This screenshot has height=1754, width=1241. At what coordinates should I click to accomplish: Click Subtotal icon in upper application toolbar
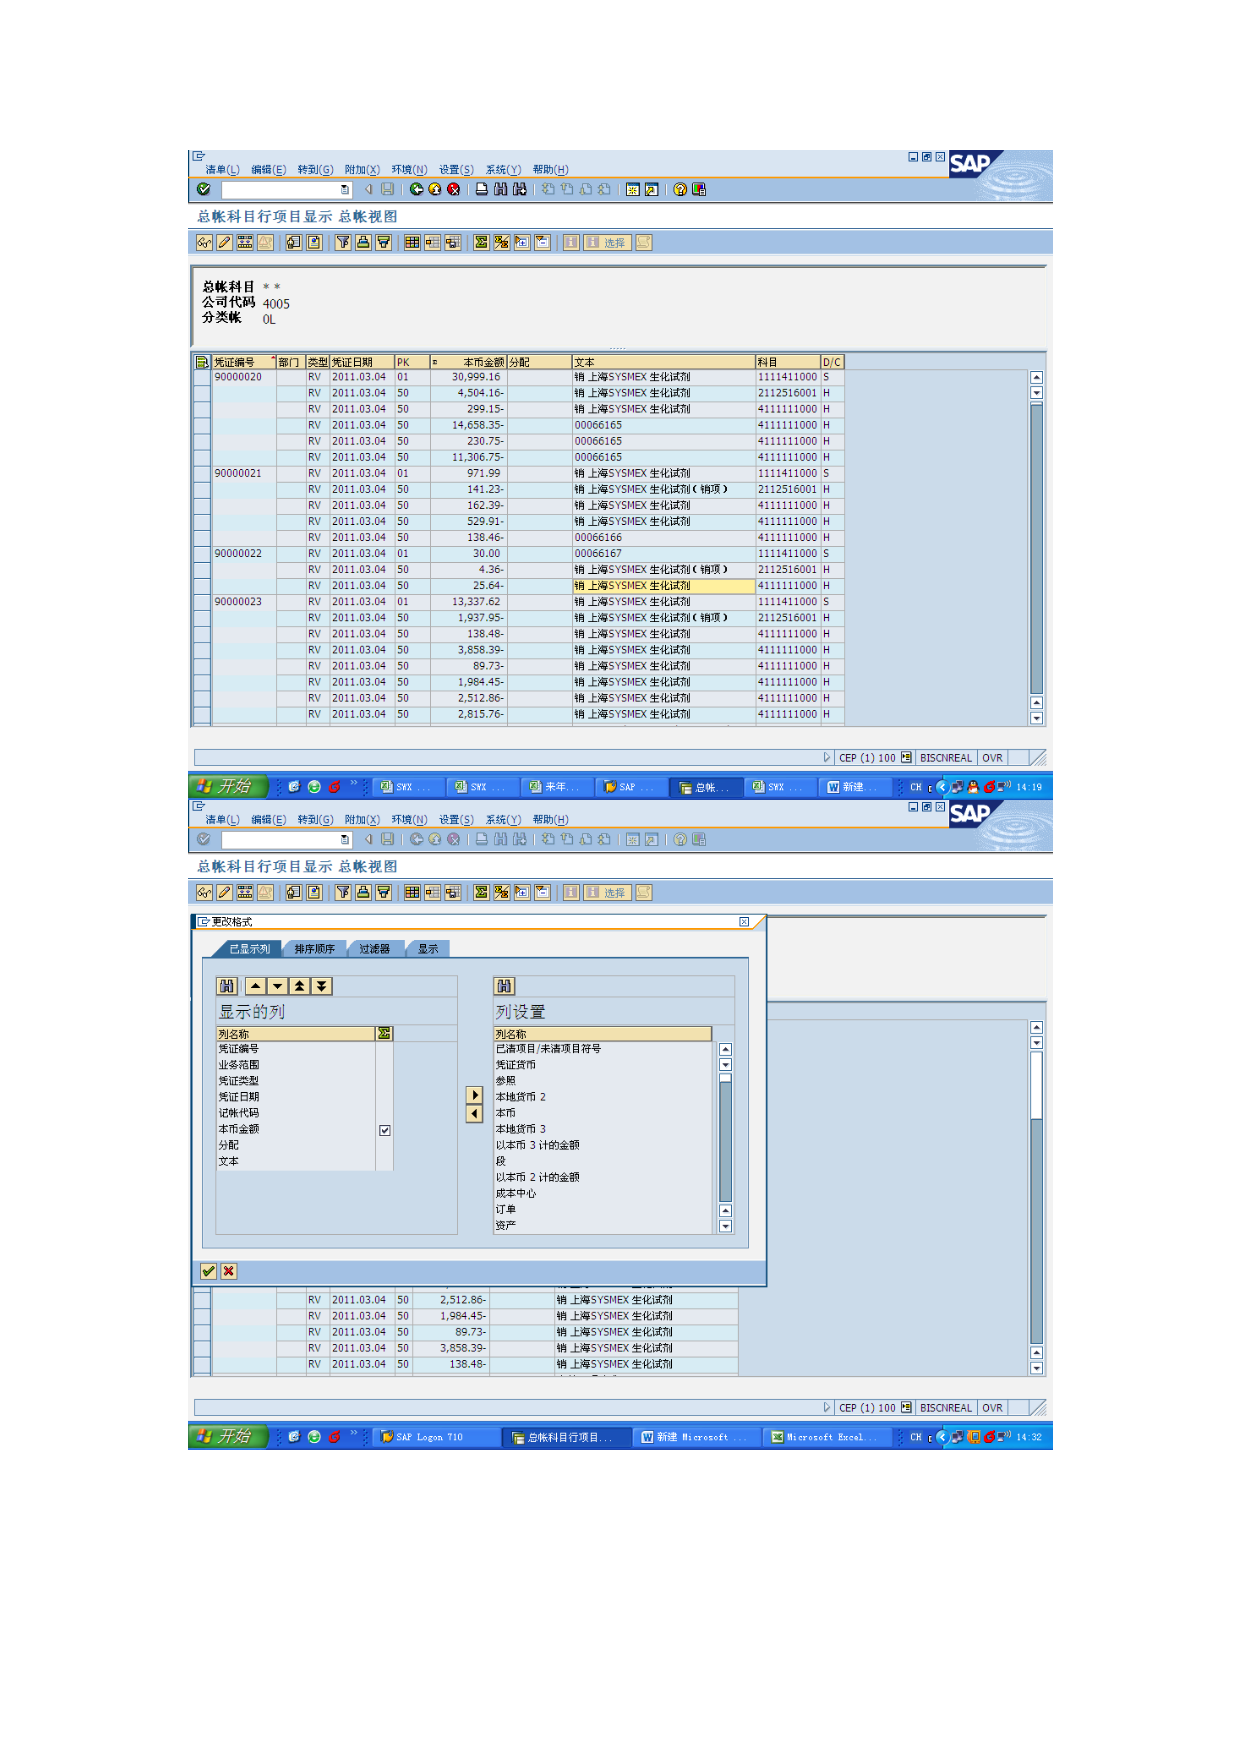(501, 242)
